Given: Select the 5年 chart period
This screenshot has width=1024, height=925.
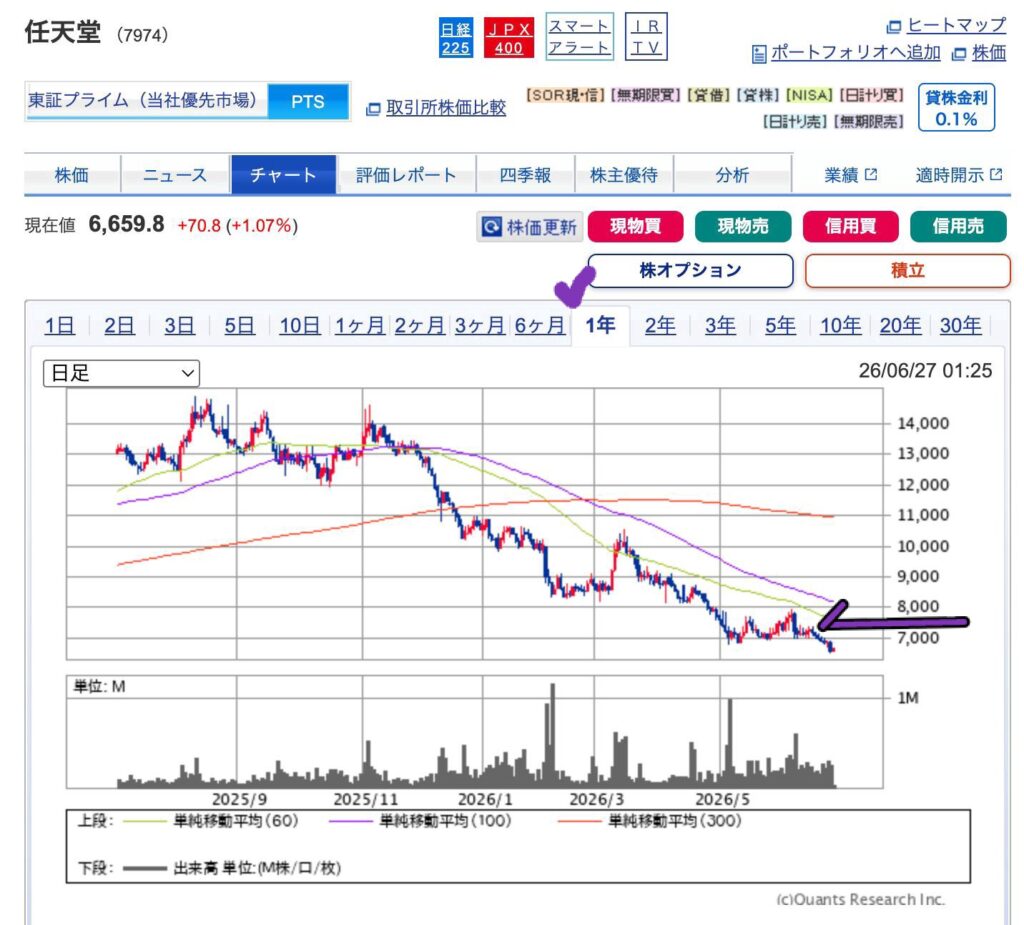Looking at the screenshot, I should coord(780,325).
